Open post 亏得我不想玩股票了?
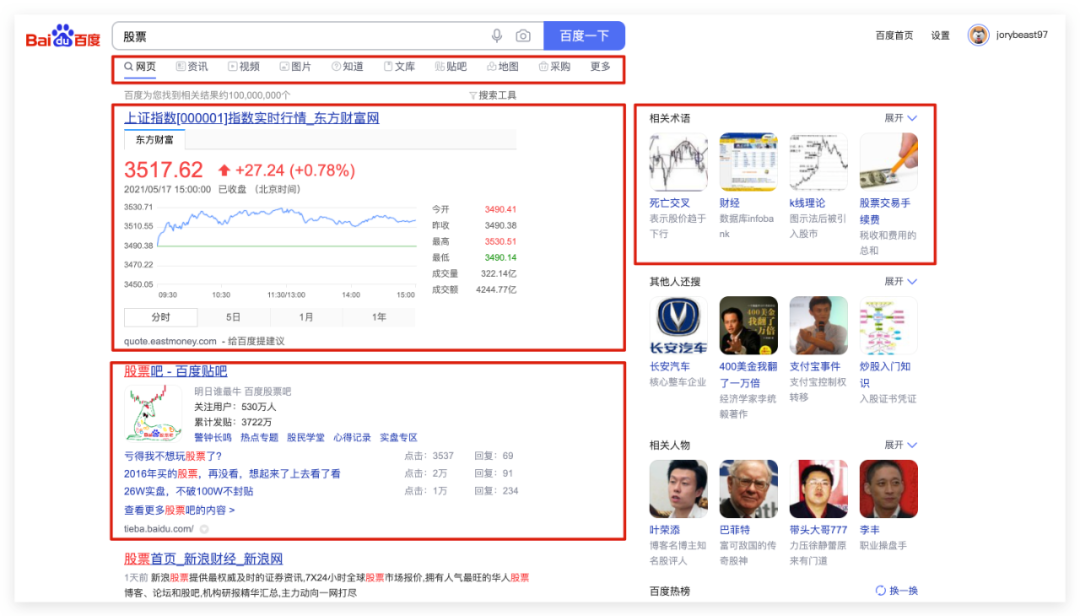The height and width of the screenshot is (616, 1080). tap(173, 456)
